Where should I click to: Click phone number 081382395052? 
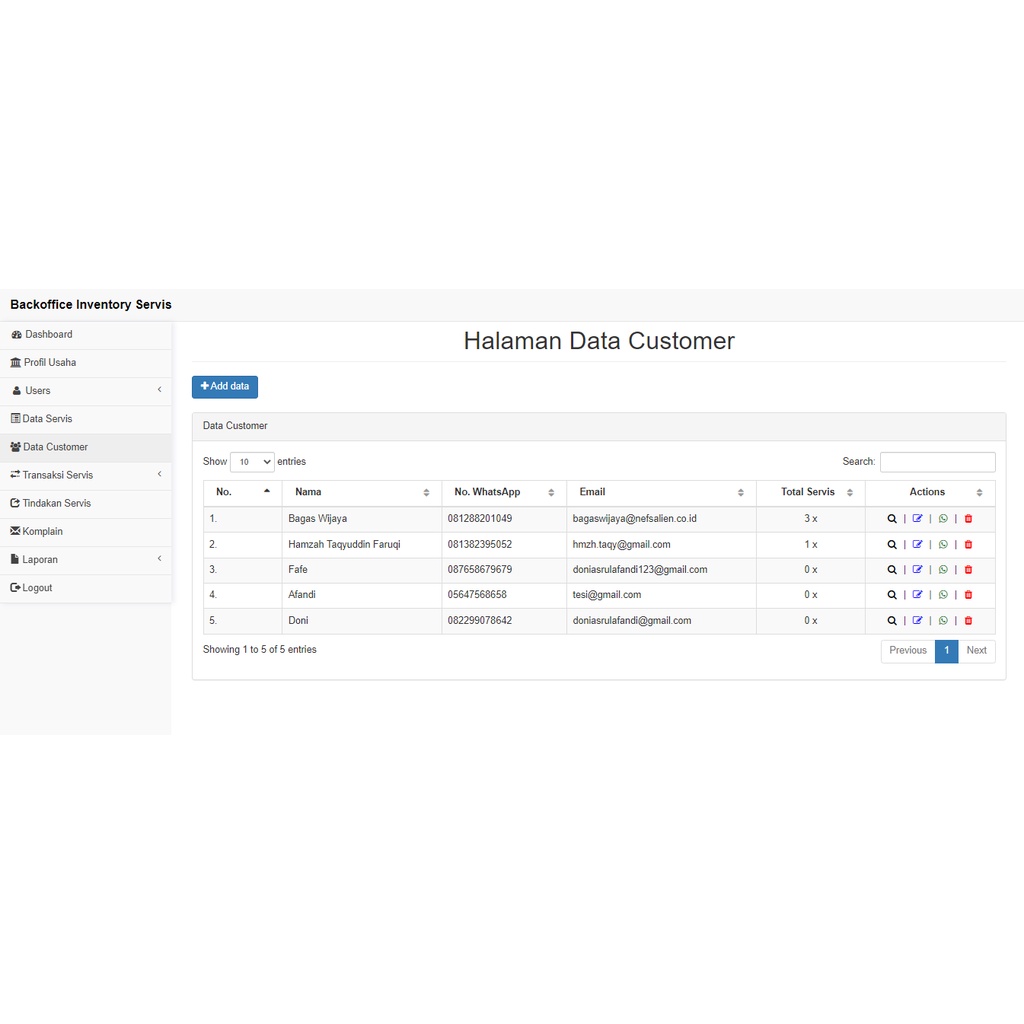pyautogui.click(x=479, y=544)
